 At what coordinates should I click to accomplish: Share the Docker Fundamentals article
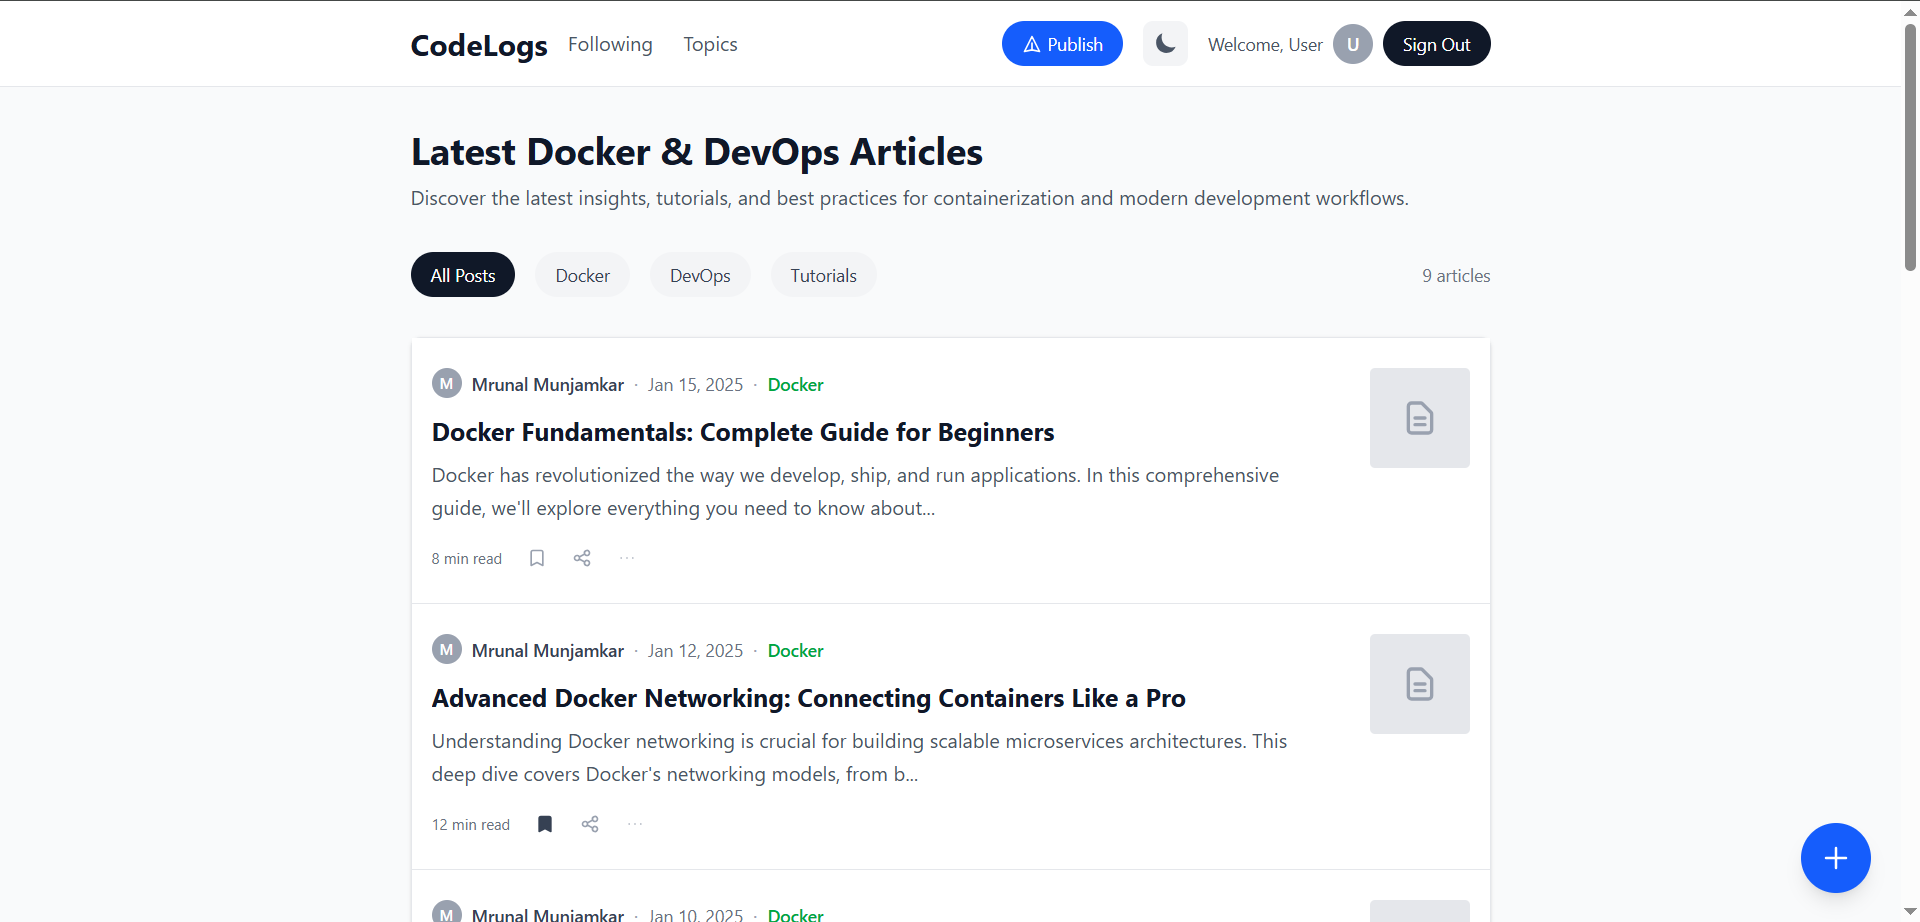coord(582,558)
